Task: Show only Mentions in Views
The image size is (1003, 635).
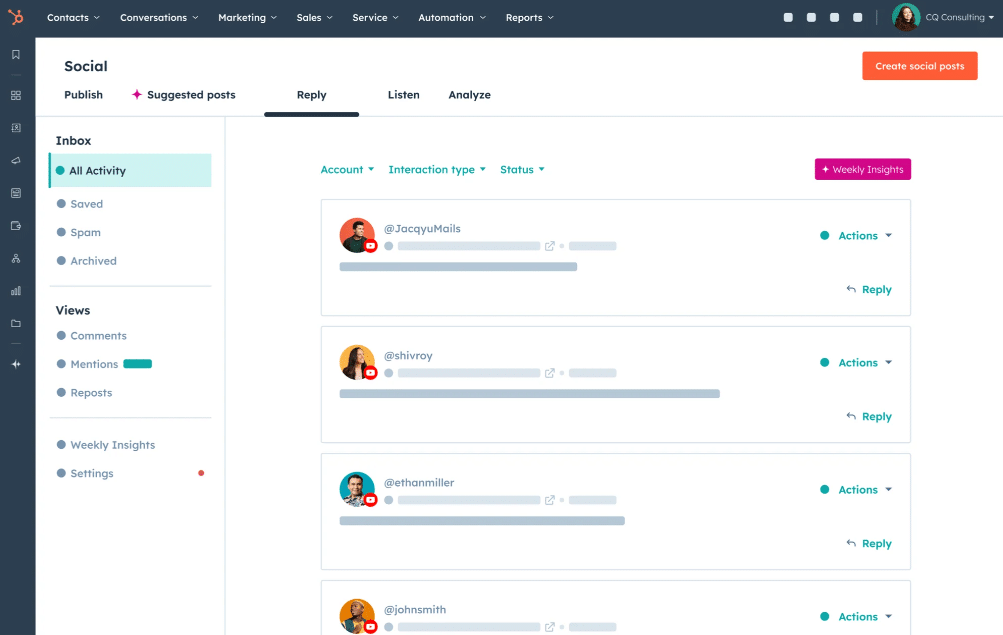Action: [94, 364]
